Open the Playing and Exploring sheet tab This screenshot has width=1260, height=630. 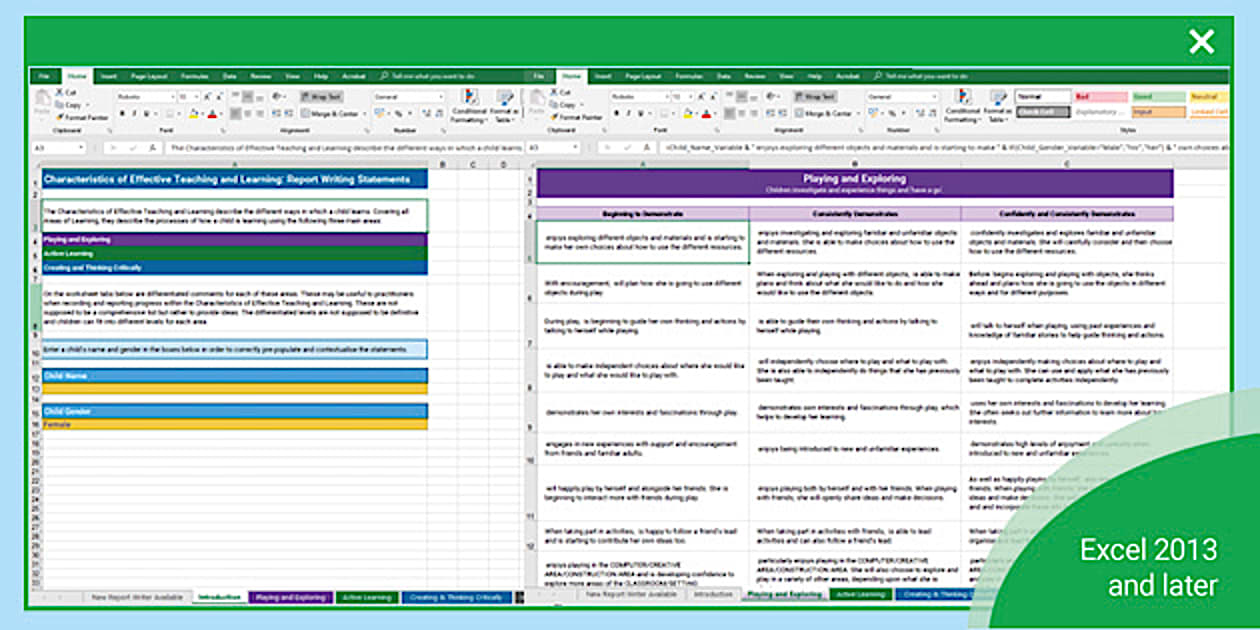(x=290, y=598)
